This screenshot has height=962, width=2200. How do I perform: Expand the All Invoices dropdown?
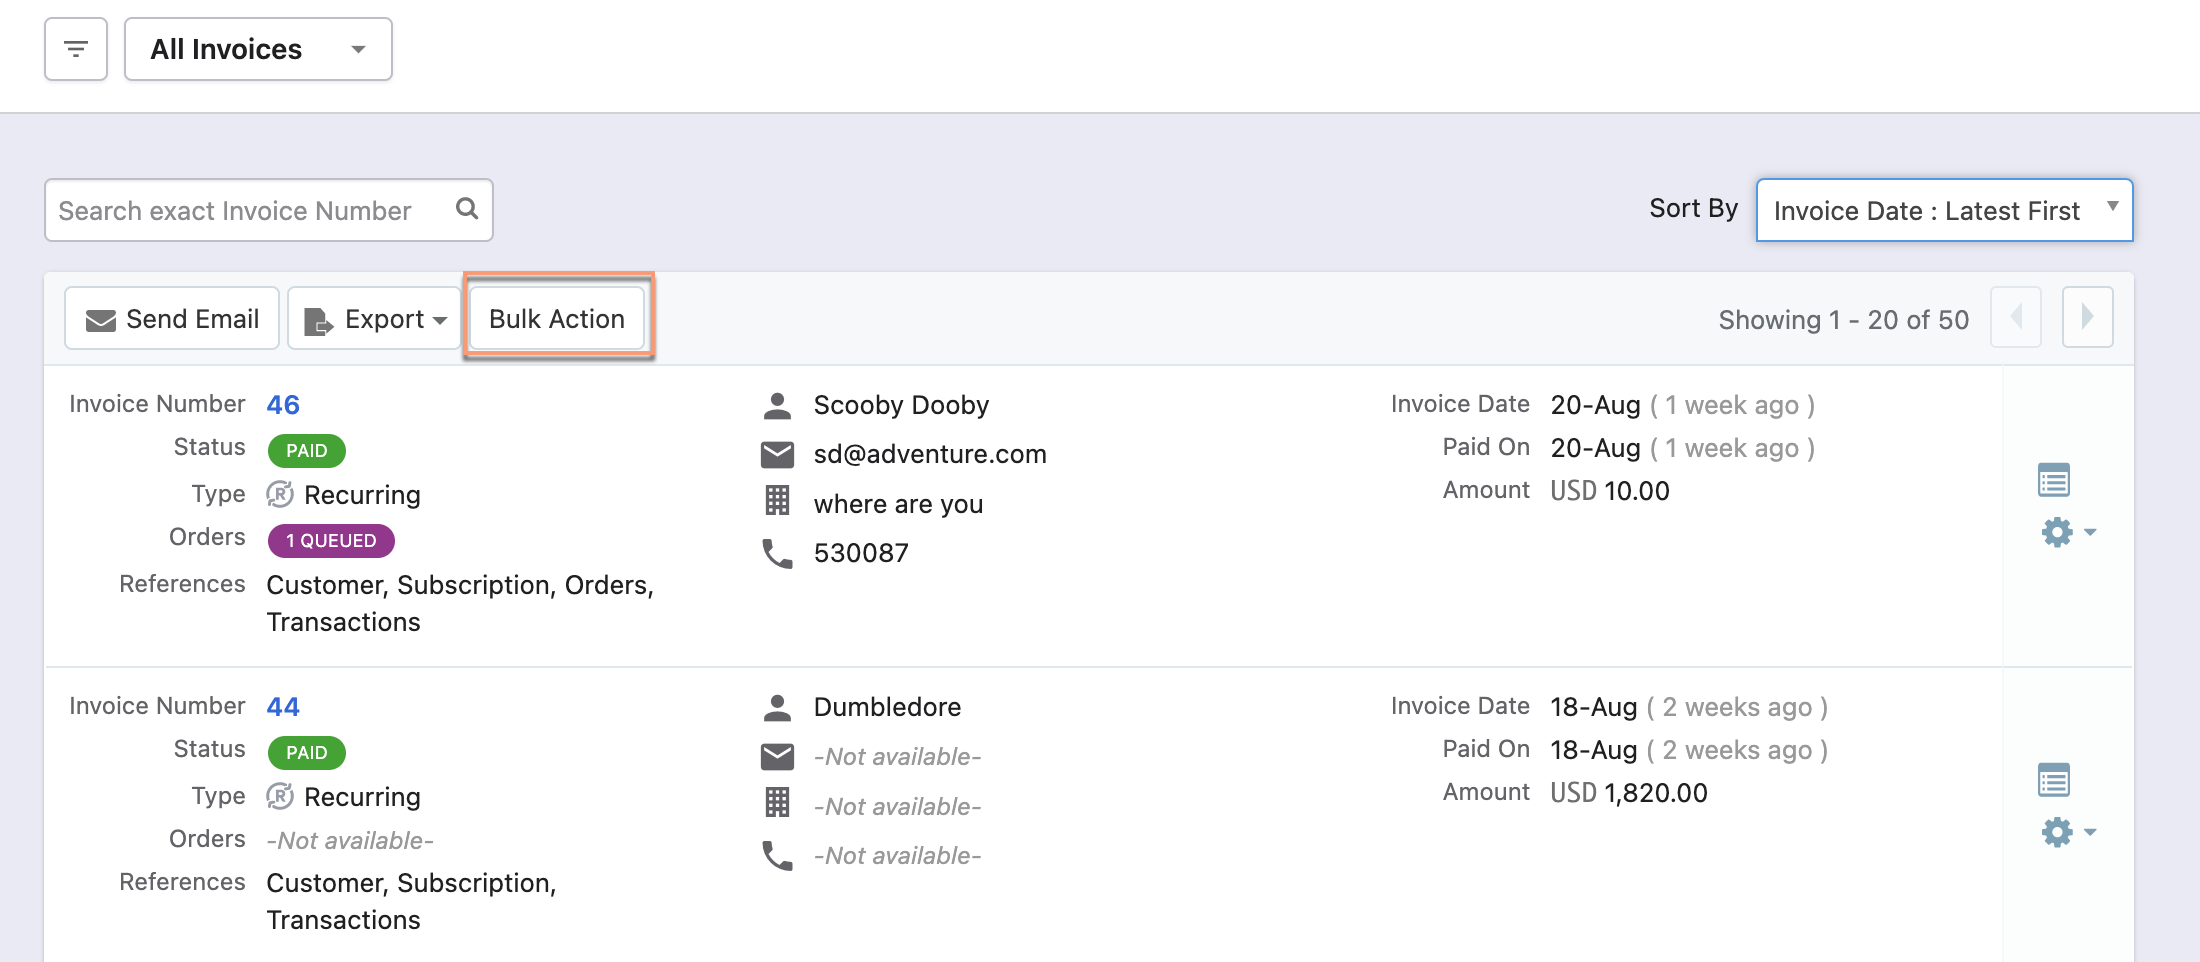pos(258,49)
